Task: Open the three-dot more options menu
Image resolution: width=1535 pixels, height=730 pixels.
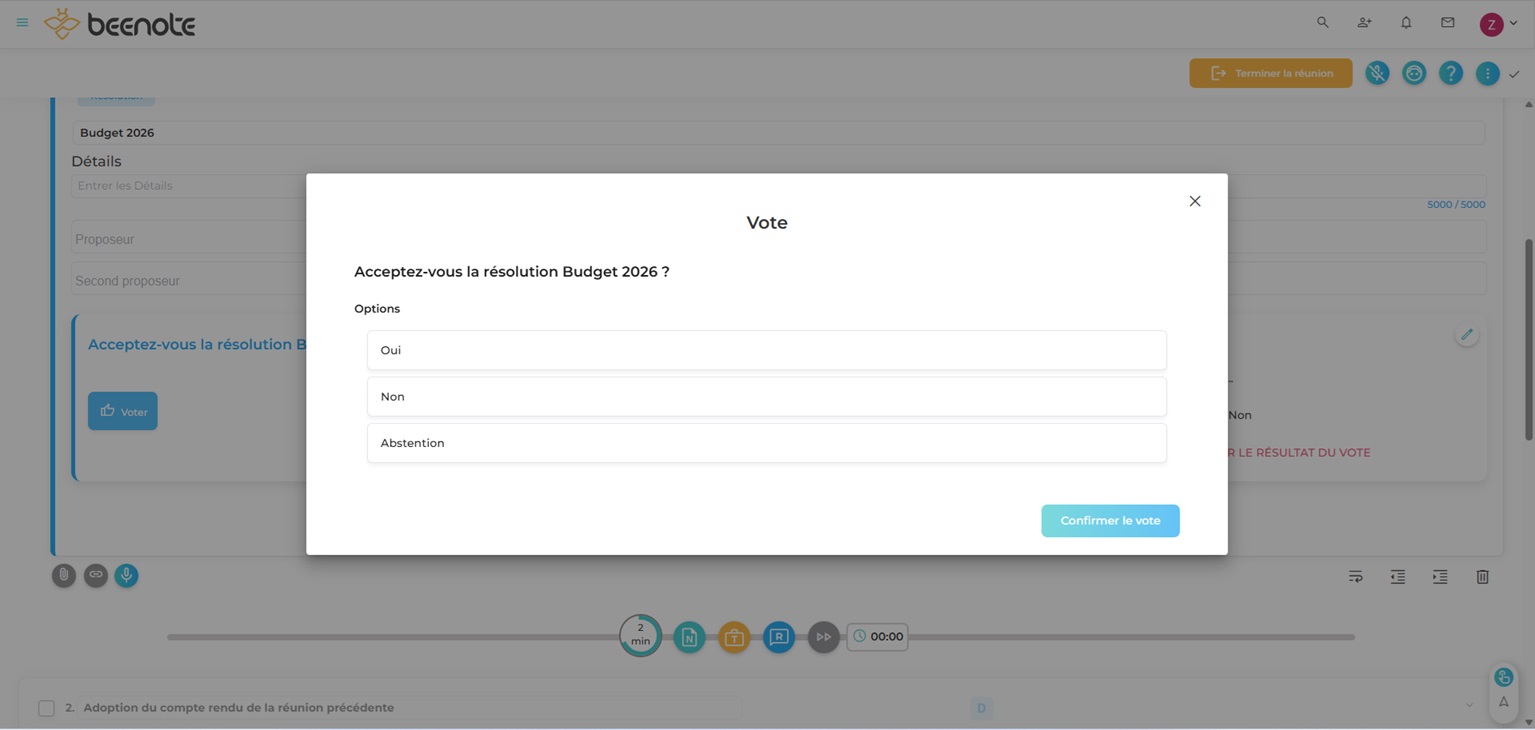Action: [x=1487, y=73]
